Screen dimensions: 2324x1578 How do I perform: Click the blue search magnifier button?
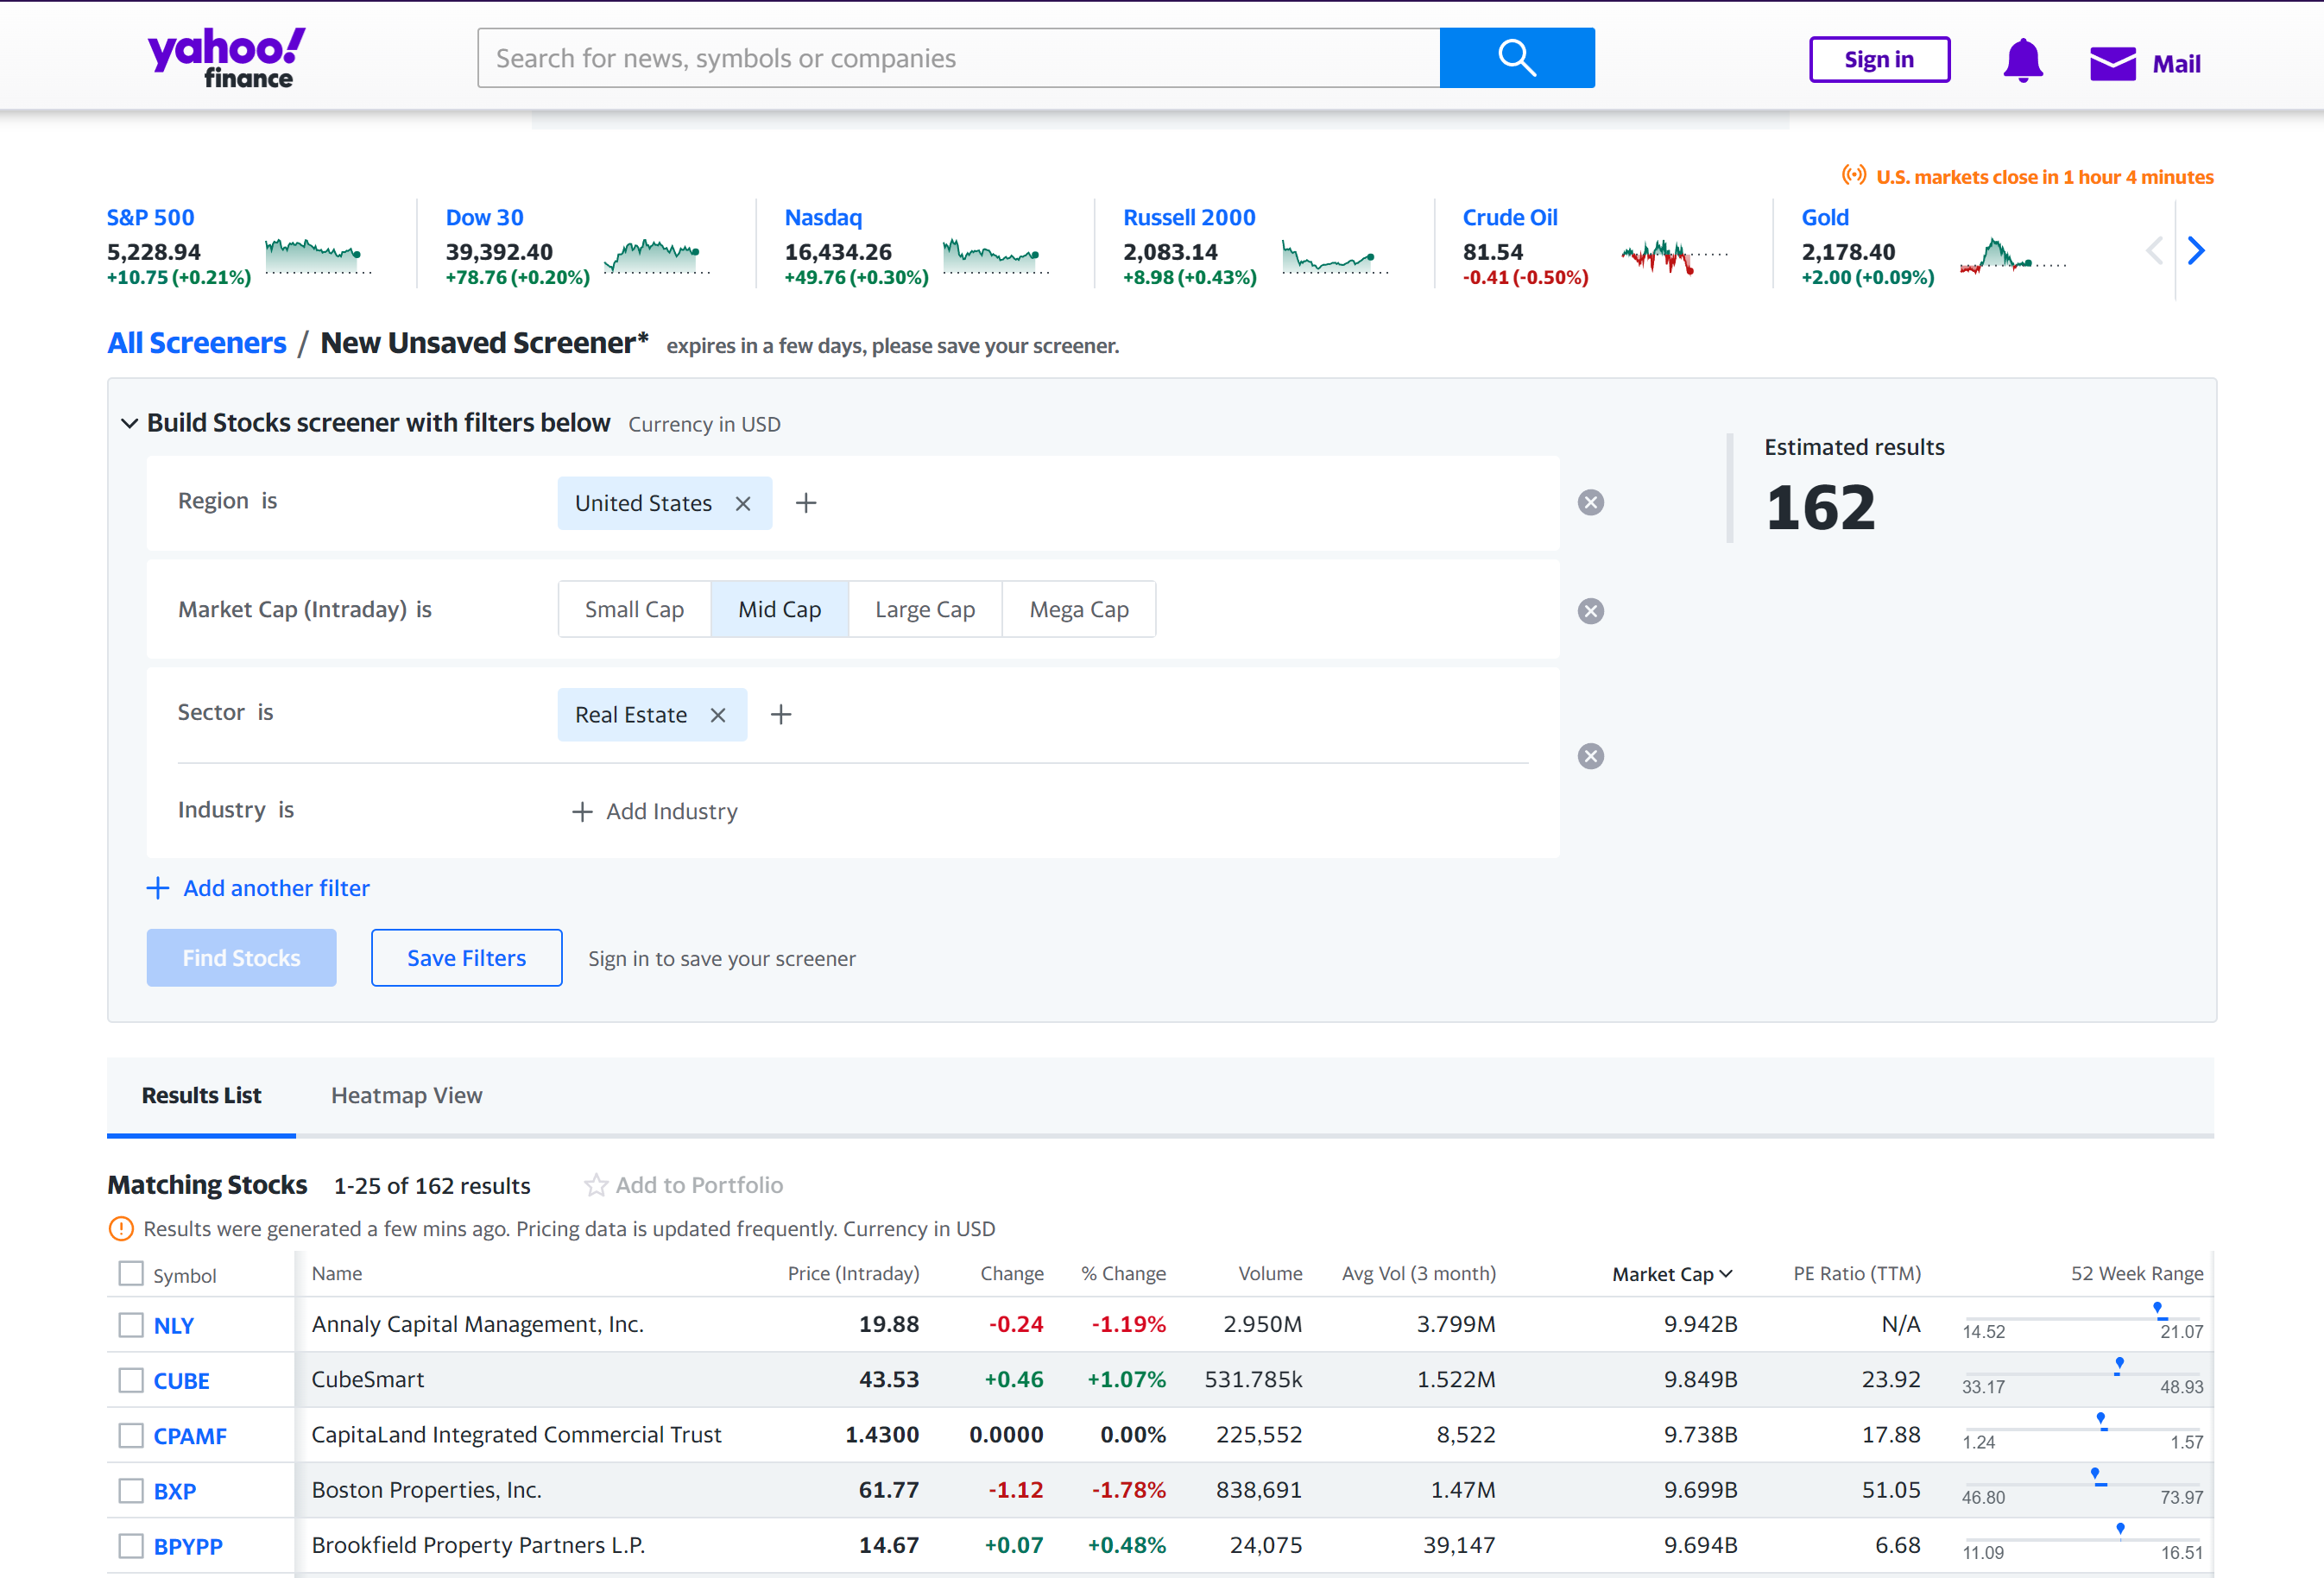coord(1516,58)
